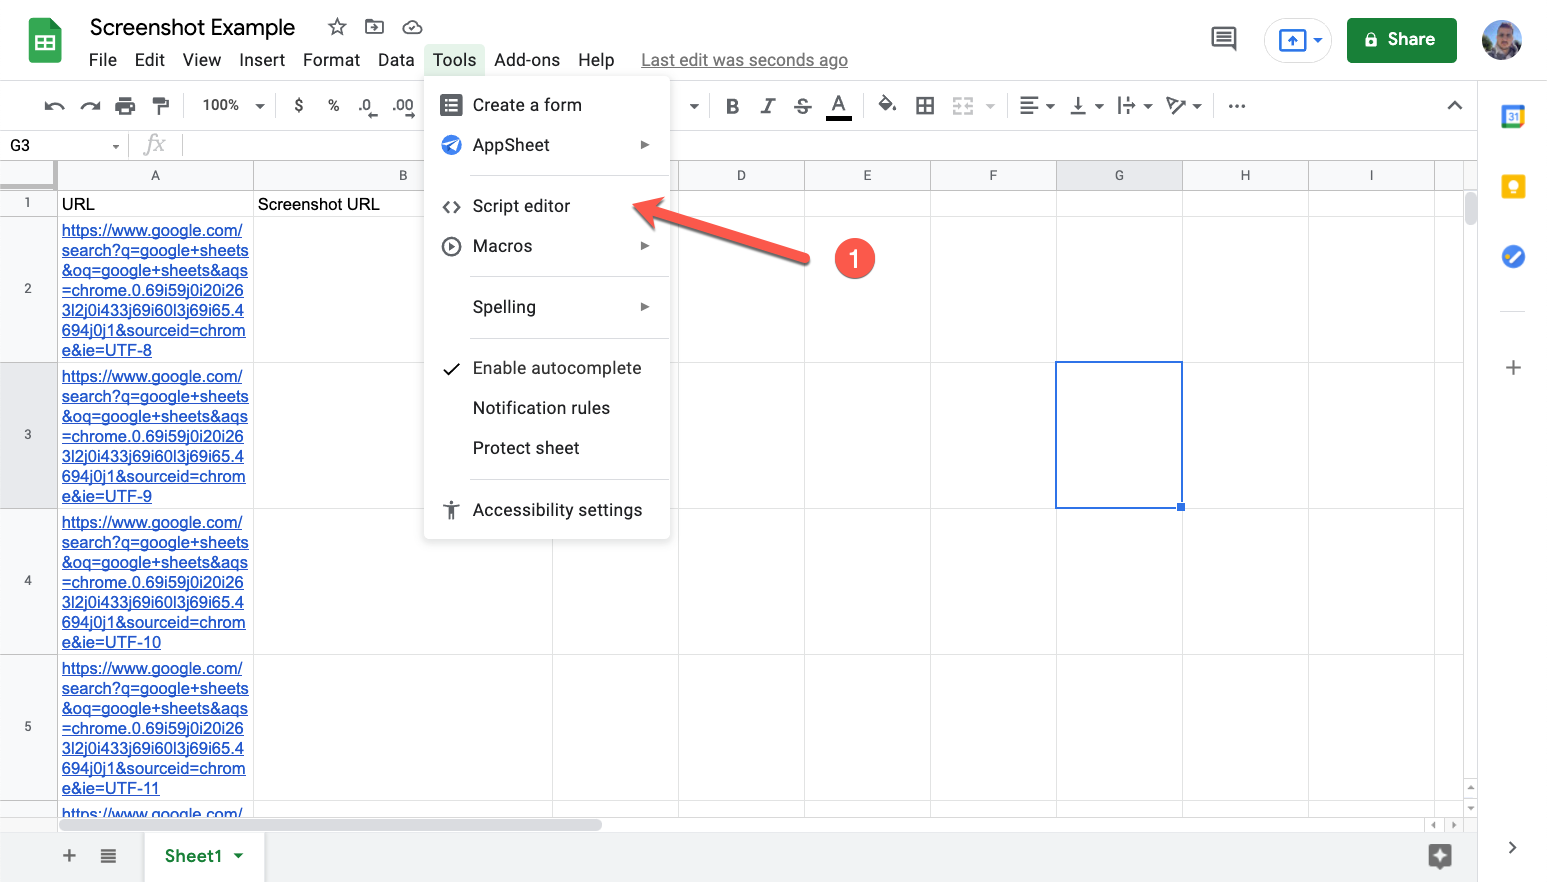Open the Google account avatar
This screenshot has width=1547, height=882.
(x=1501, y=40)
